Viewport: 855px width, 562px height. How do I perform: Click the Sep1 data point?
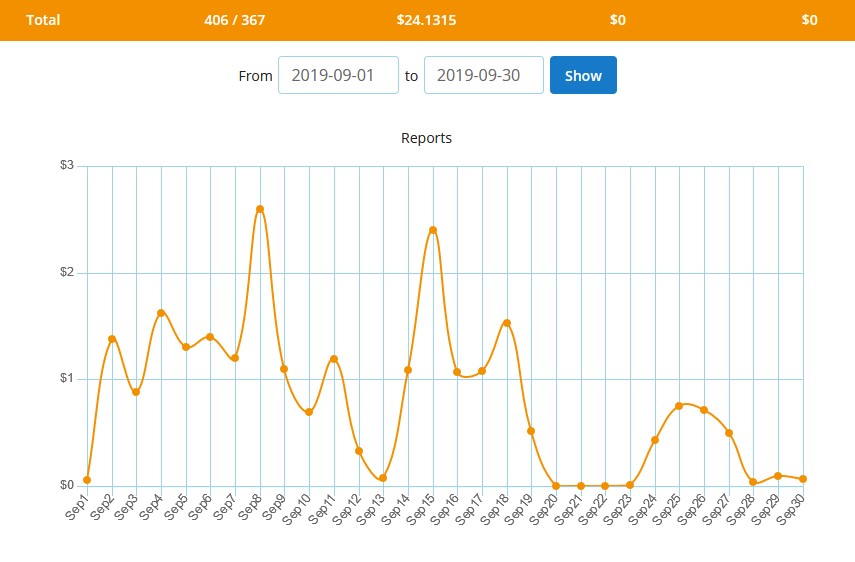87,480
